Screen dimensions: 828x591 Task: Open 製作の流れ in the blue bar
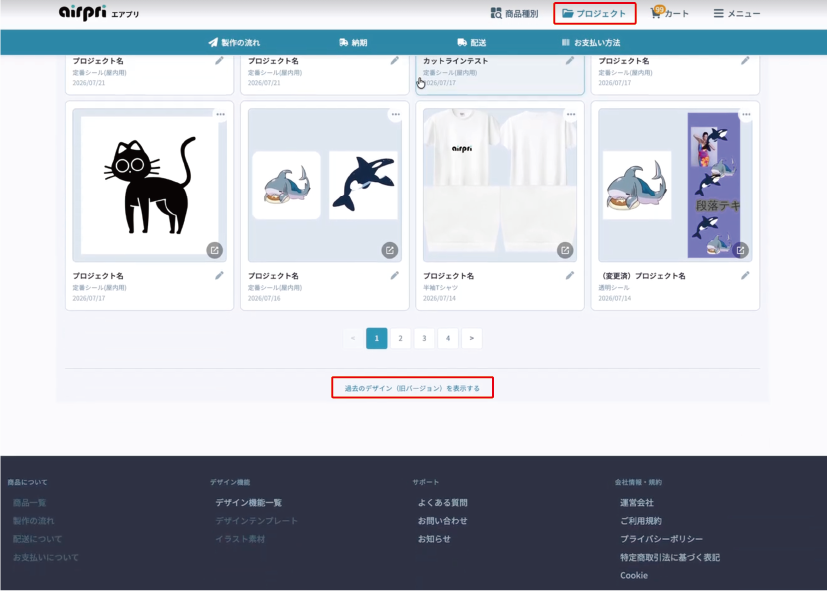[x=234, y=42]
